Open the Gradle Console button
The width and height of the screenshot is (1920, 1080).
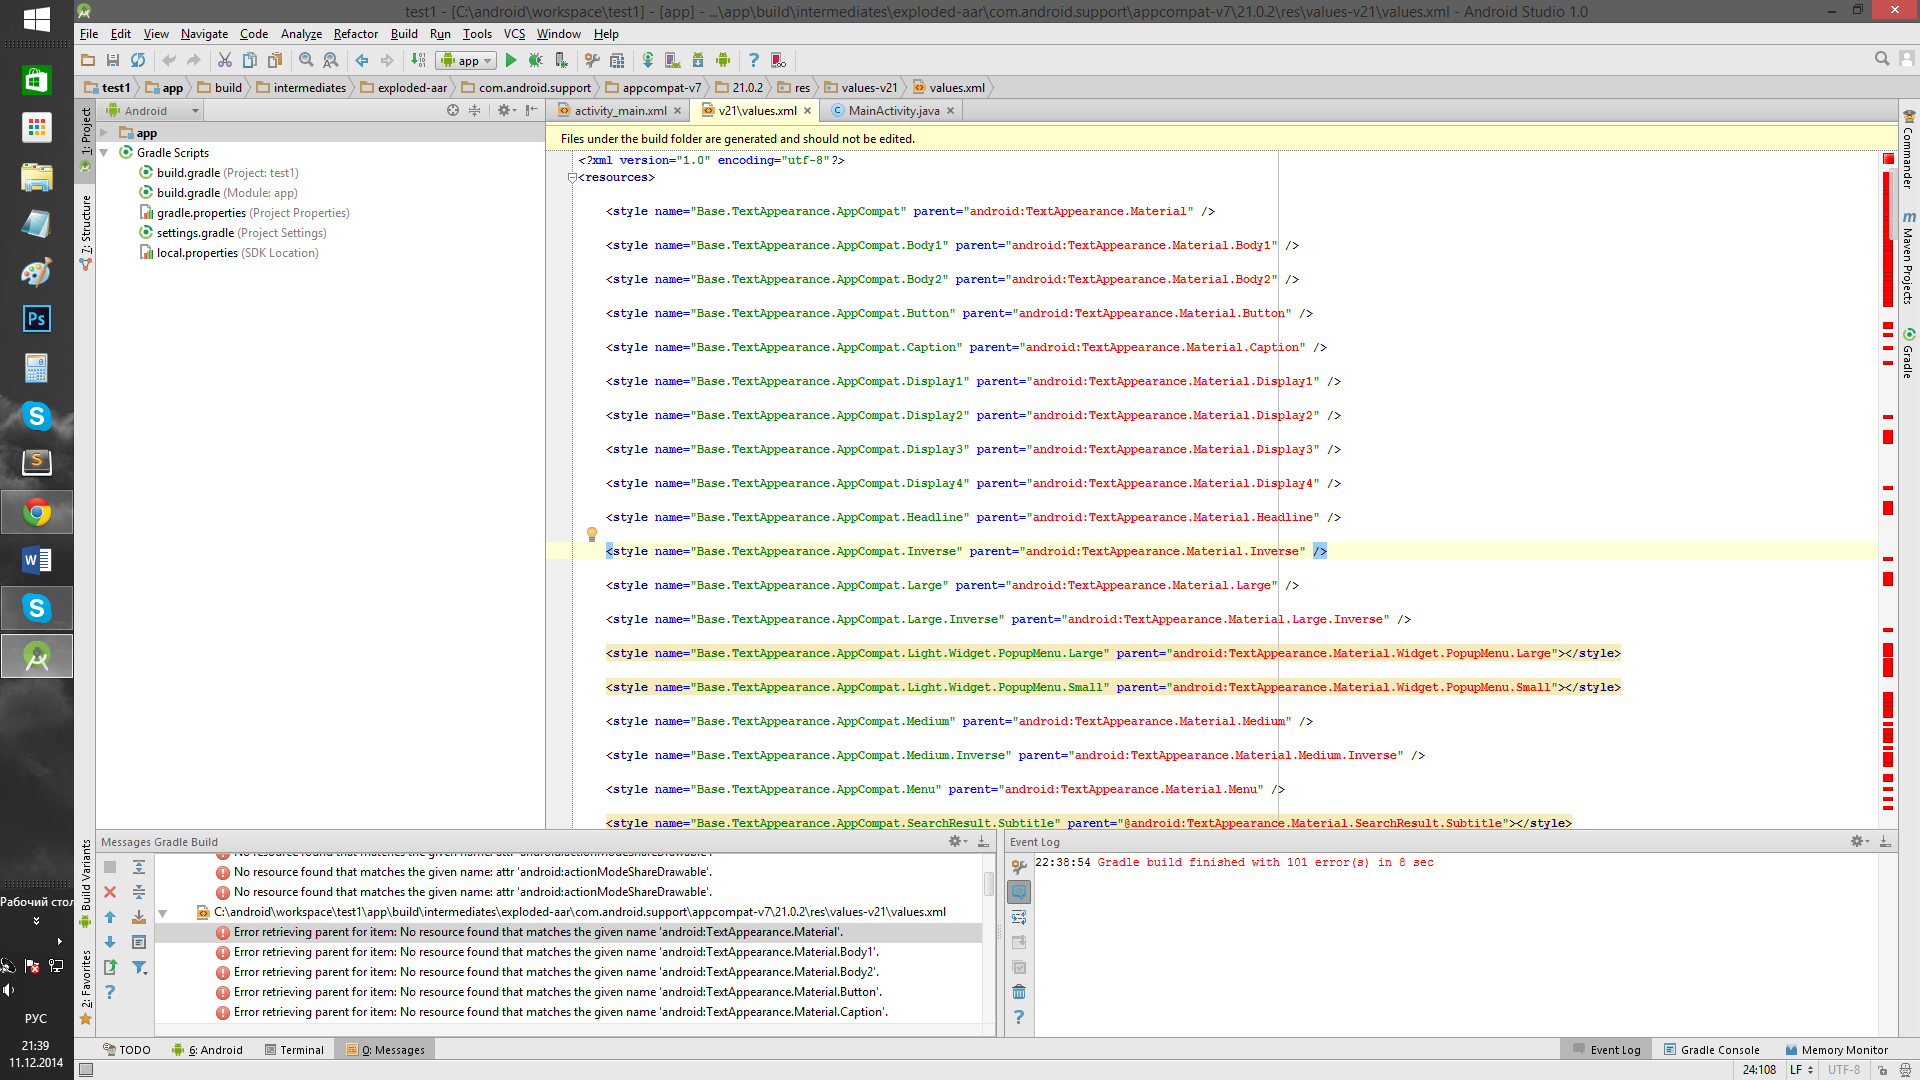point(1711,1050)
